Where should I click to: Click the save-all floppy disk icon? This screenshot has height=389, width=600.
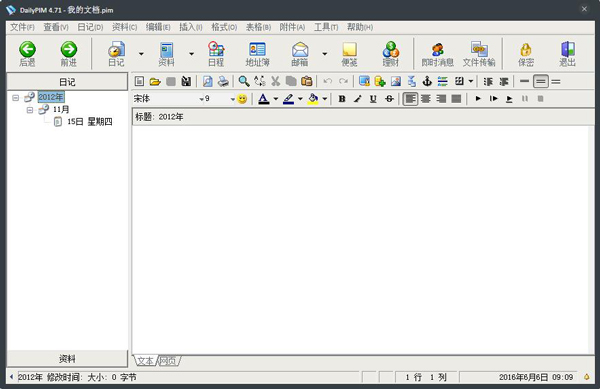[x=186, y=81]
